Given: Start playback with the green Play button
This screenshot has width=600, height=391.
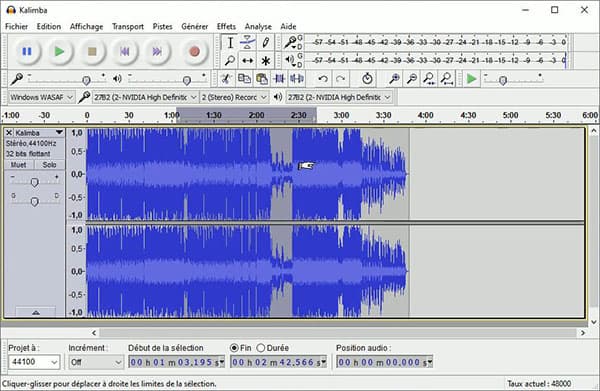Looking at the screenshot, I should (59, 51).
